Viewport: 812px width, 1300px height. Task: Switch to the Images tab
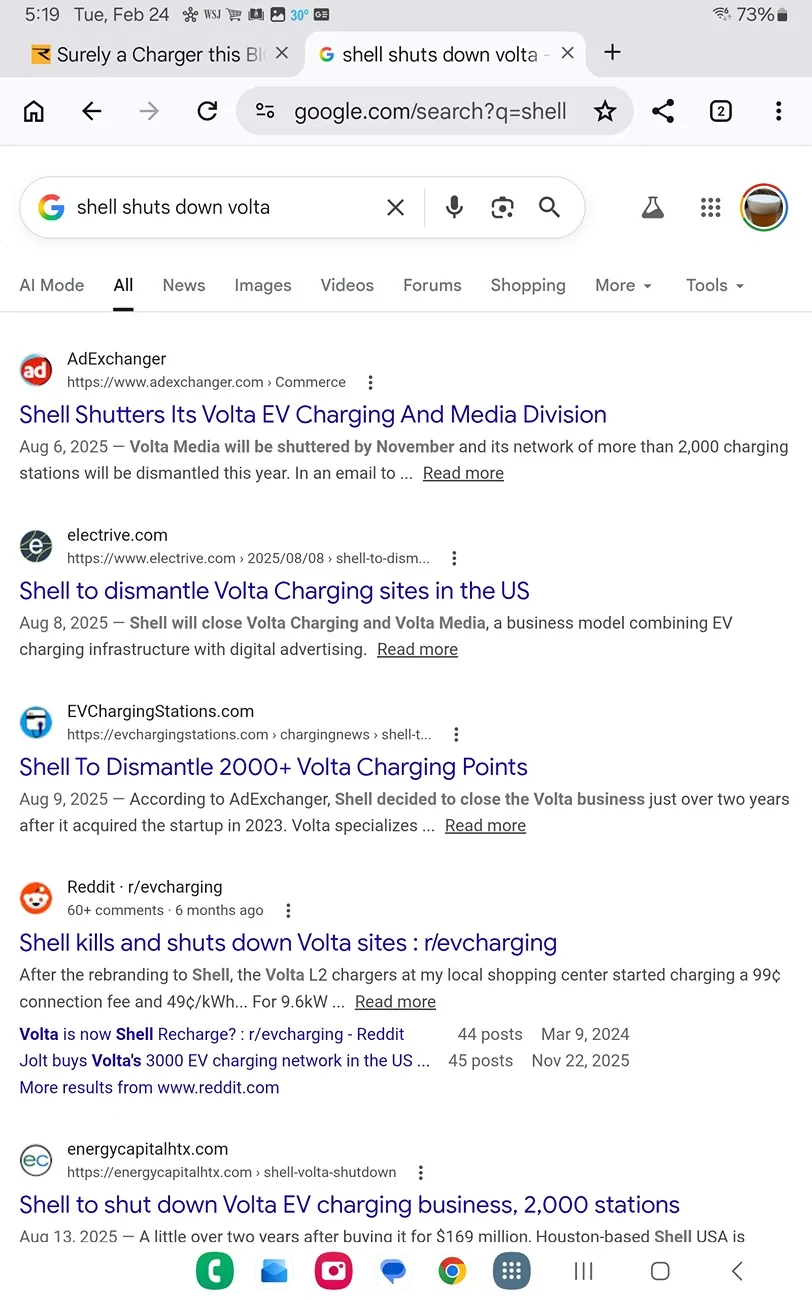tap(263, 285)
